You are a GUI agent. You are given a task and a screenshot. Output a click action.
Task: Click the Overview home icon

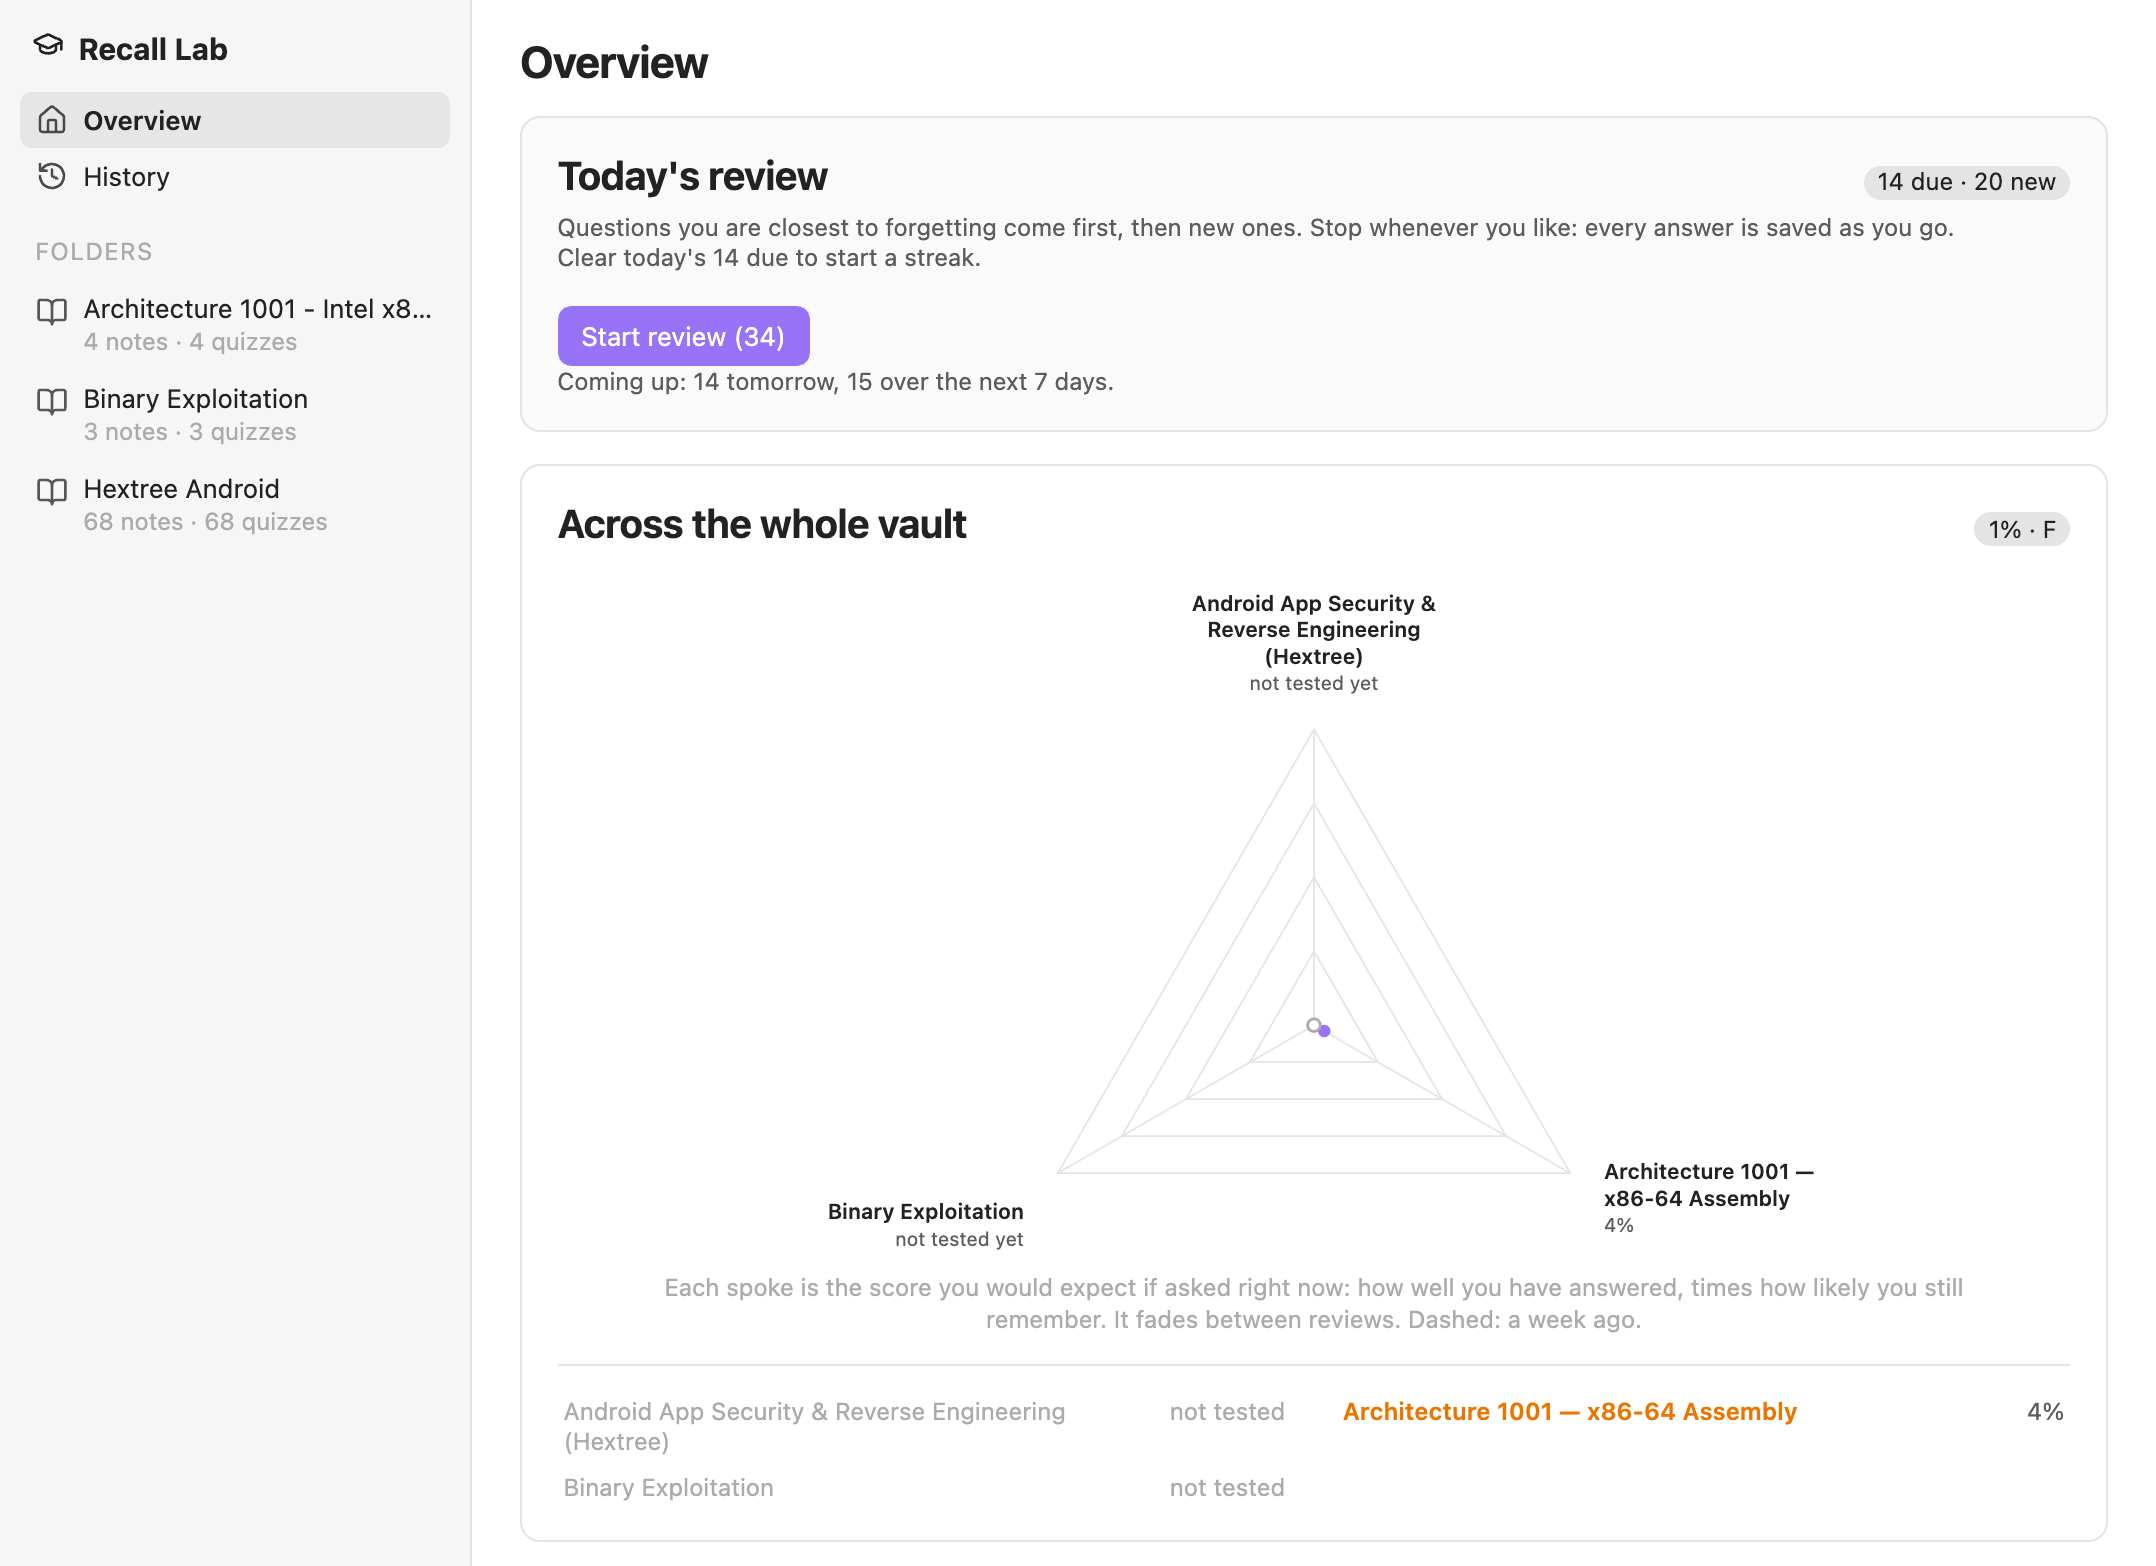(52, 120)
